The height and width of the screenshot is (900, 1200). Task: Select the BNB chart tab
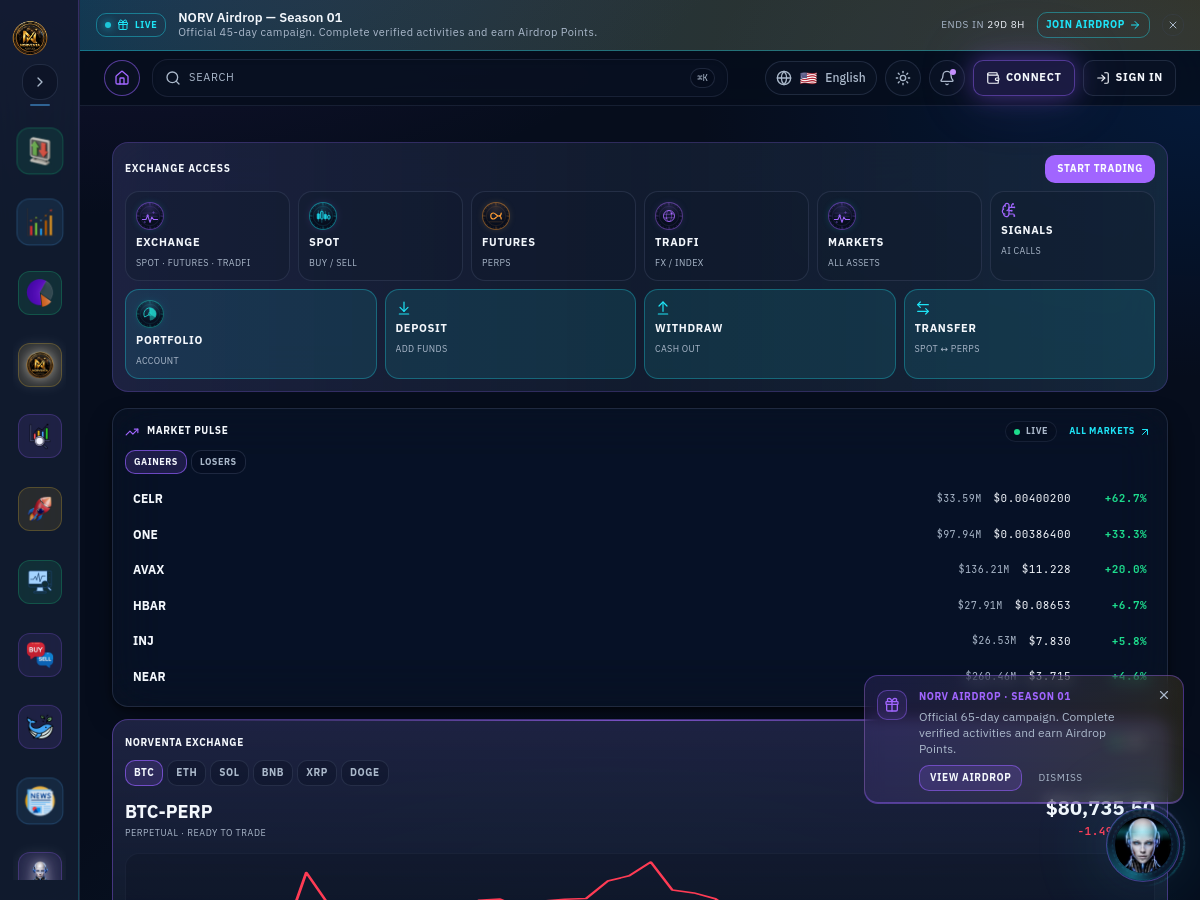[x=273, y=773]
